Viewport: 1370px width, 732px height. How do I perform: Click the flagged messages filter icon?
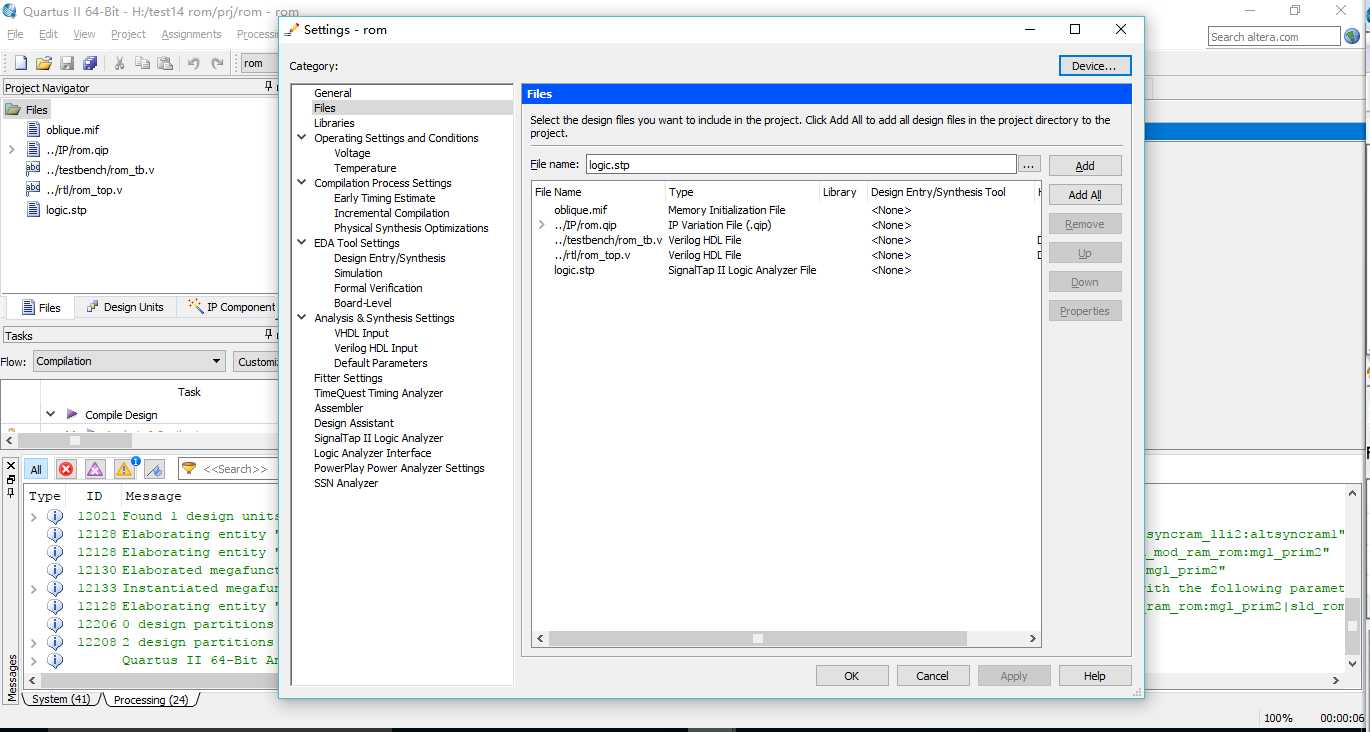(154, 469)
